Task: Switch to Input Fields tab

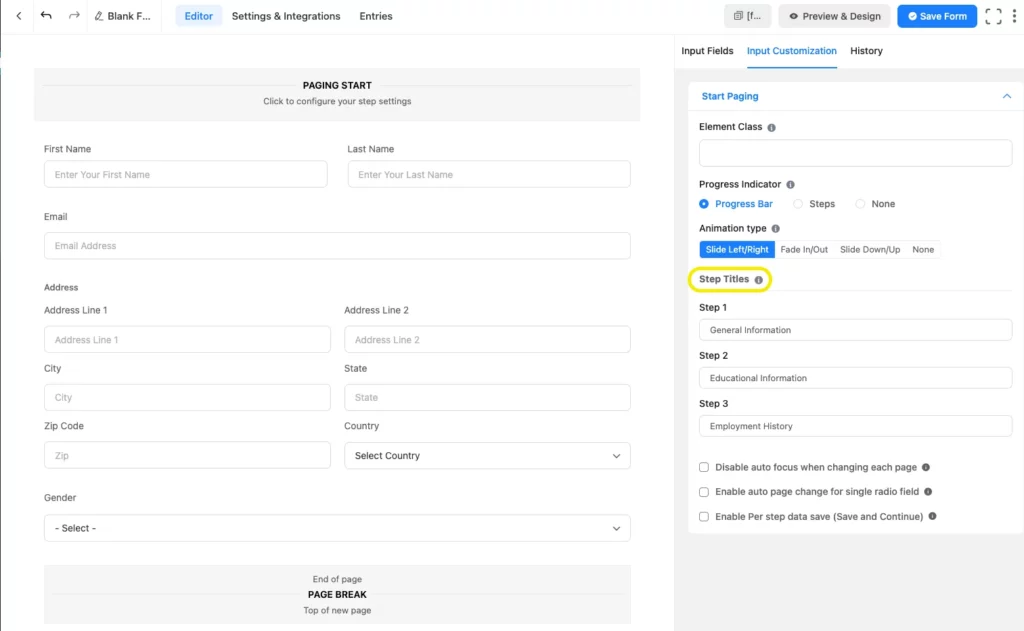Action: click(707, 51)
